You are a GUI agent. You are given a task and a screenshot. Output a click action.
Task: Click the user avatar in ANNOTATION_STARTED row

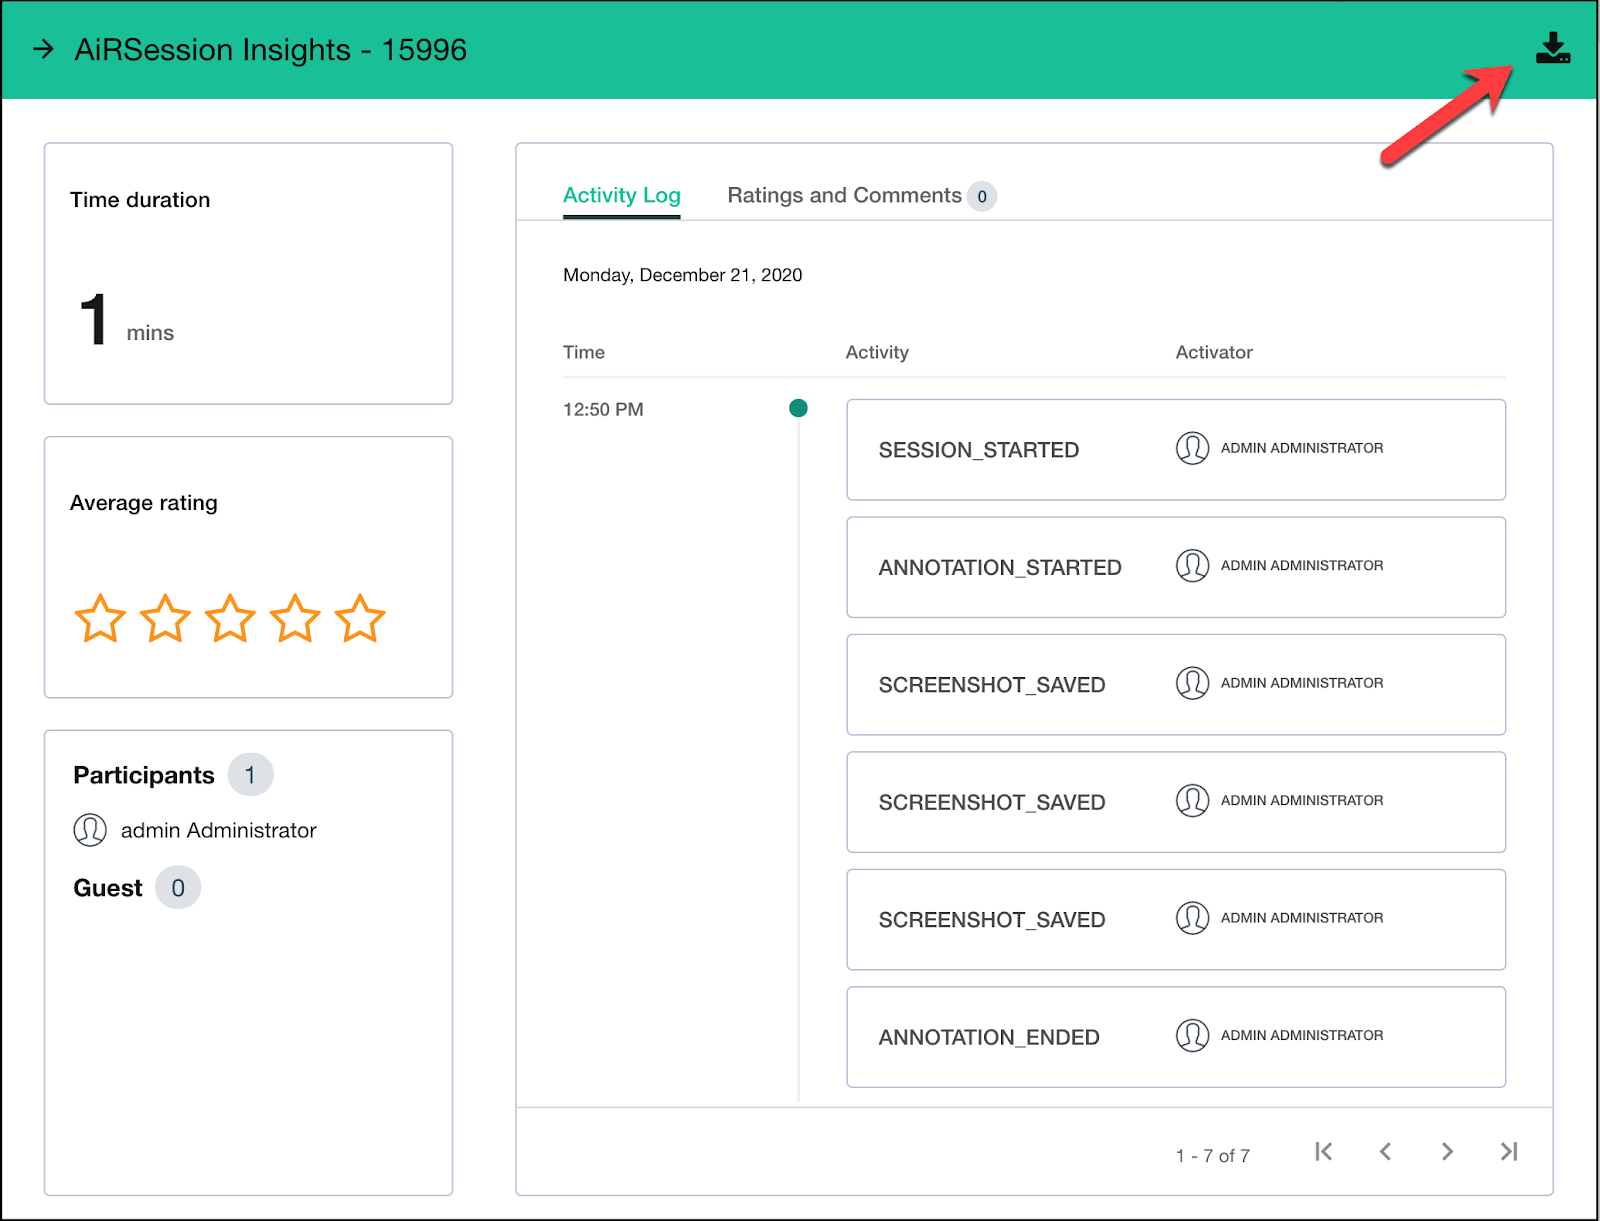click(1192, 565)
